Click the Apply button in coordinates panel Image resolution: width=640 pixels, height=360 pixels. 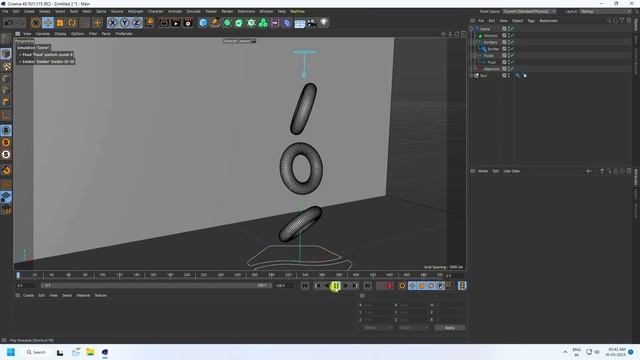coord(449,328)
